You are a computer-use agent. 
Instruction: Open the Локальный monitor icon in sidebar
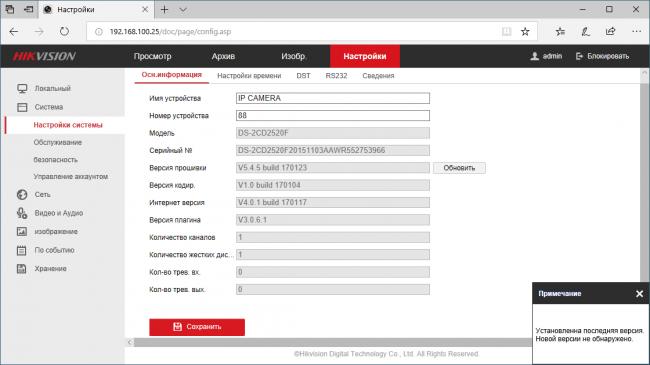point(22,88)
